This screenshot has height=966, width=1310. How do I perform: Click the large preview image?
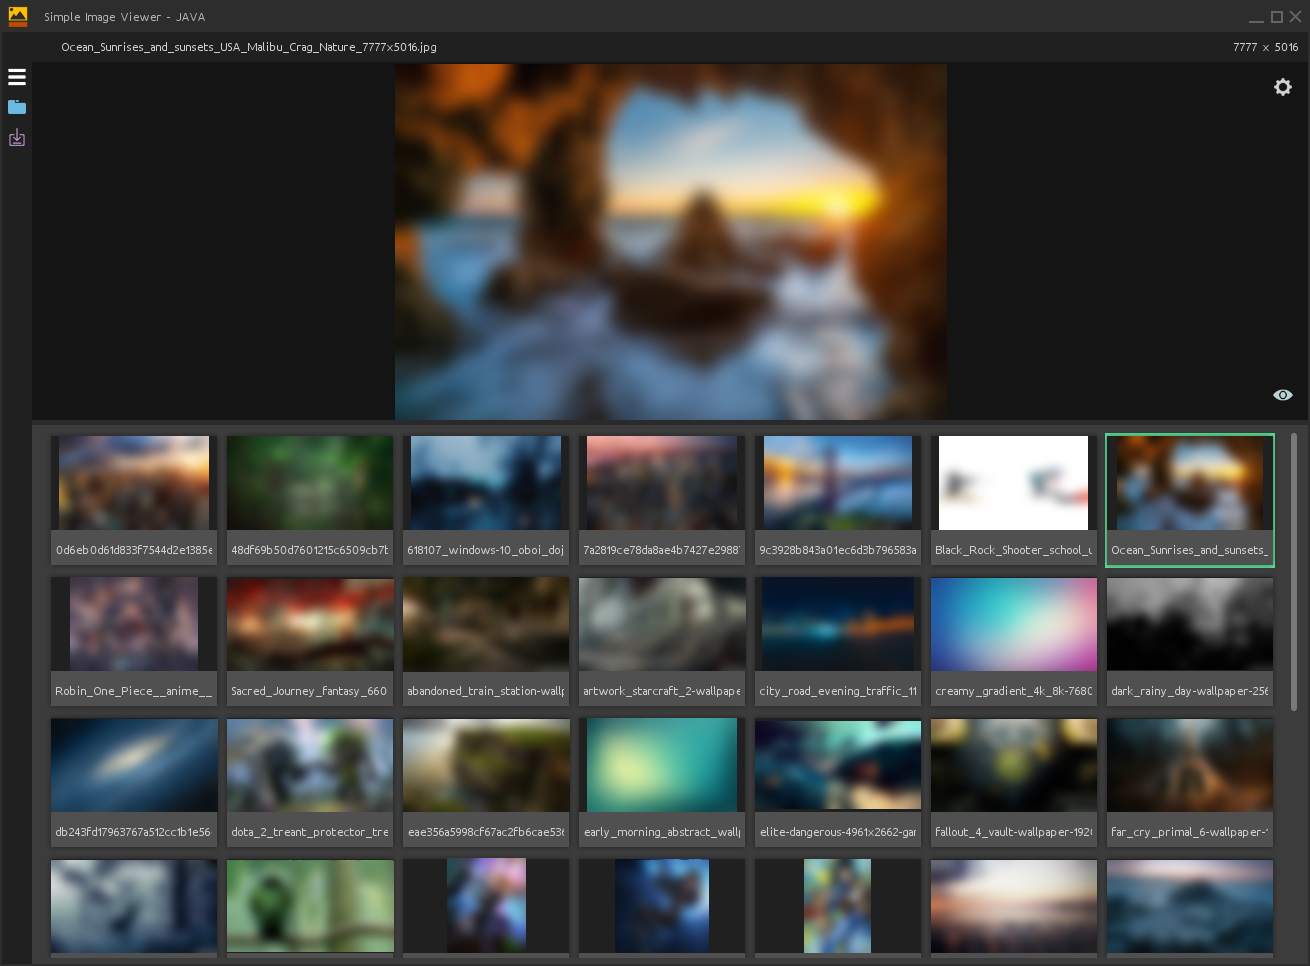[671, 242]
